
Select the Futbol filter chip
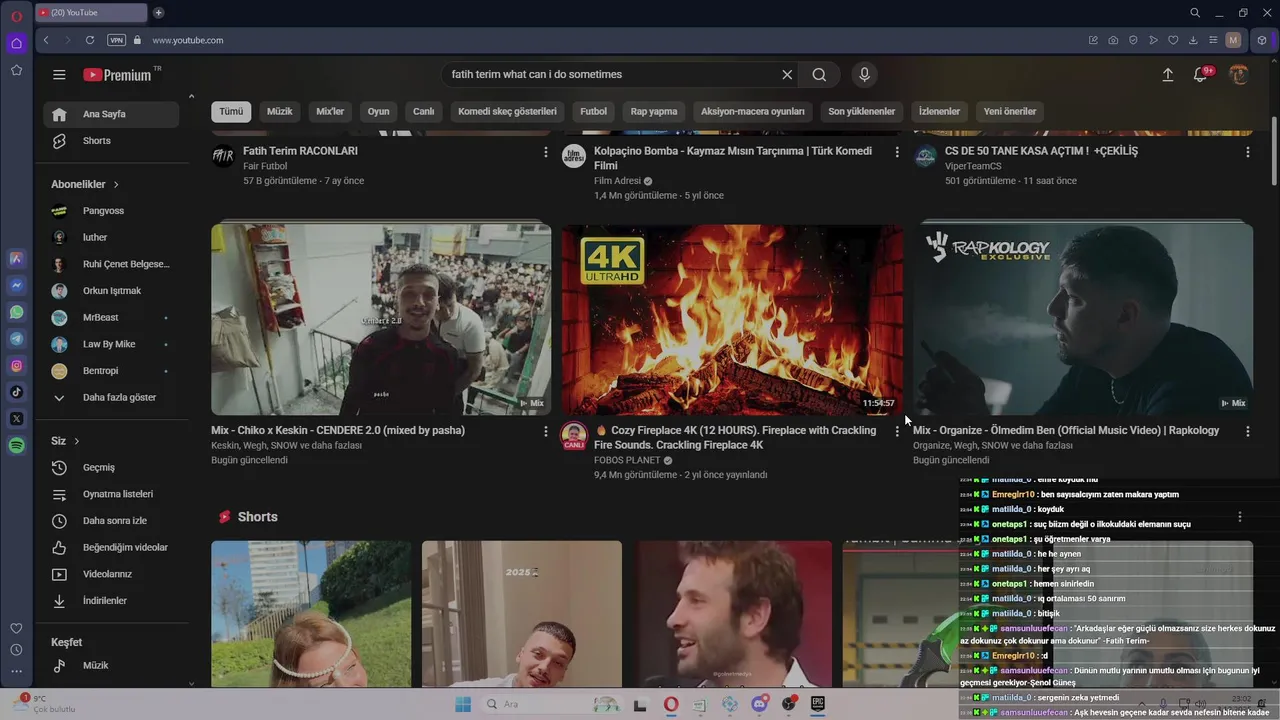tap(594, 111)
